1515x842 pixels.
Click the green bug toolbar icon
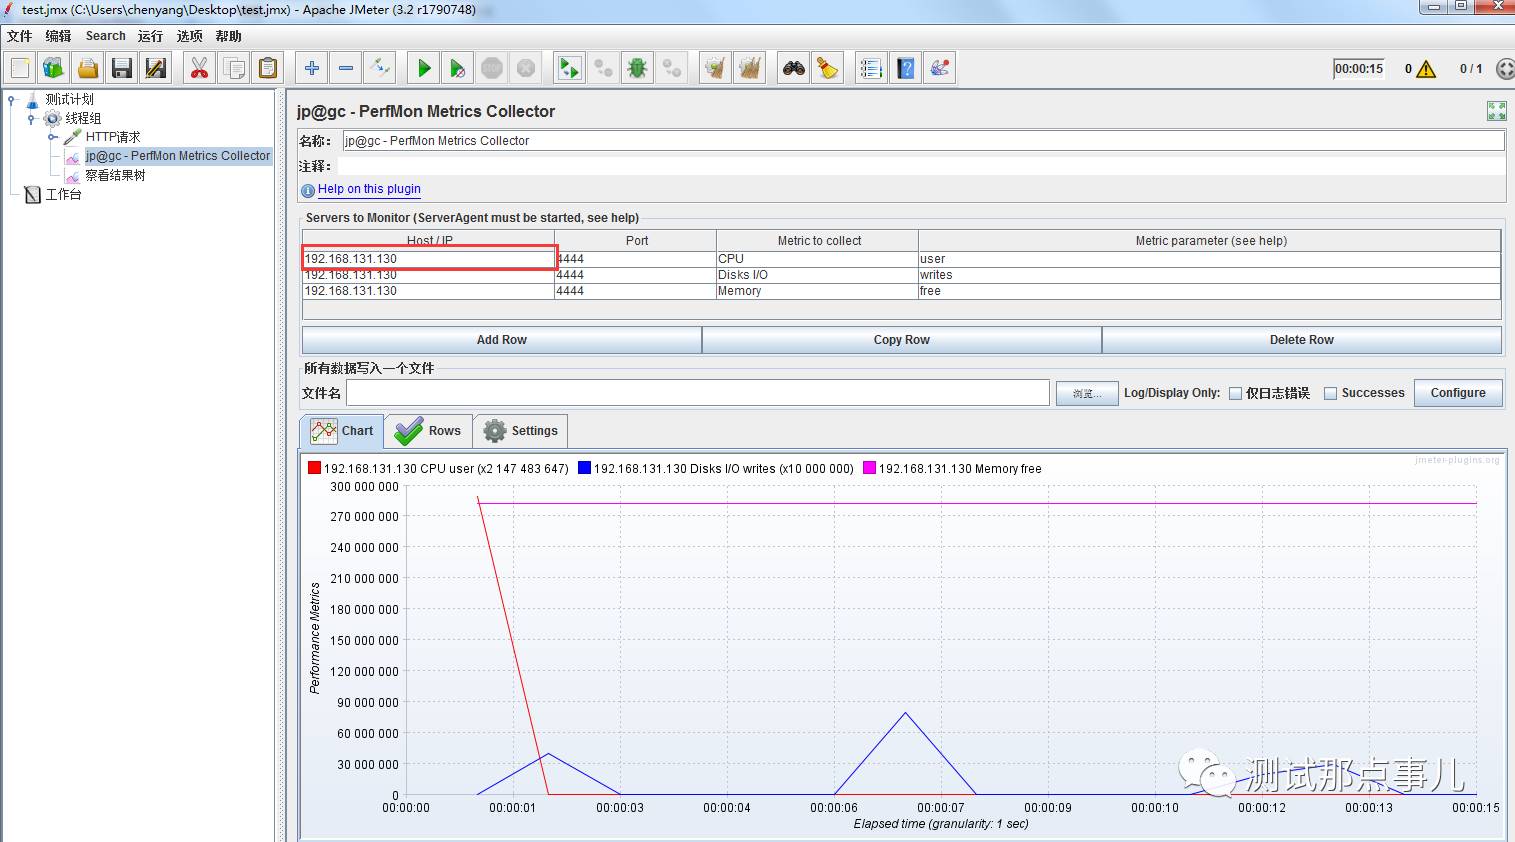coord(637,68)
